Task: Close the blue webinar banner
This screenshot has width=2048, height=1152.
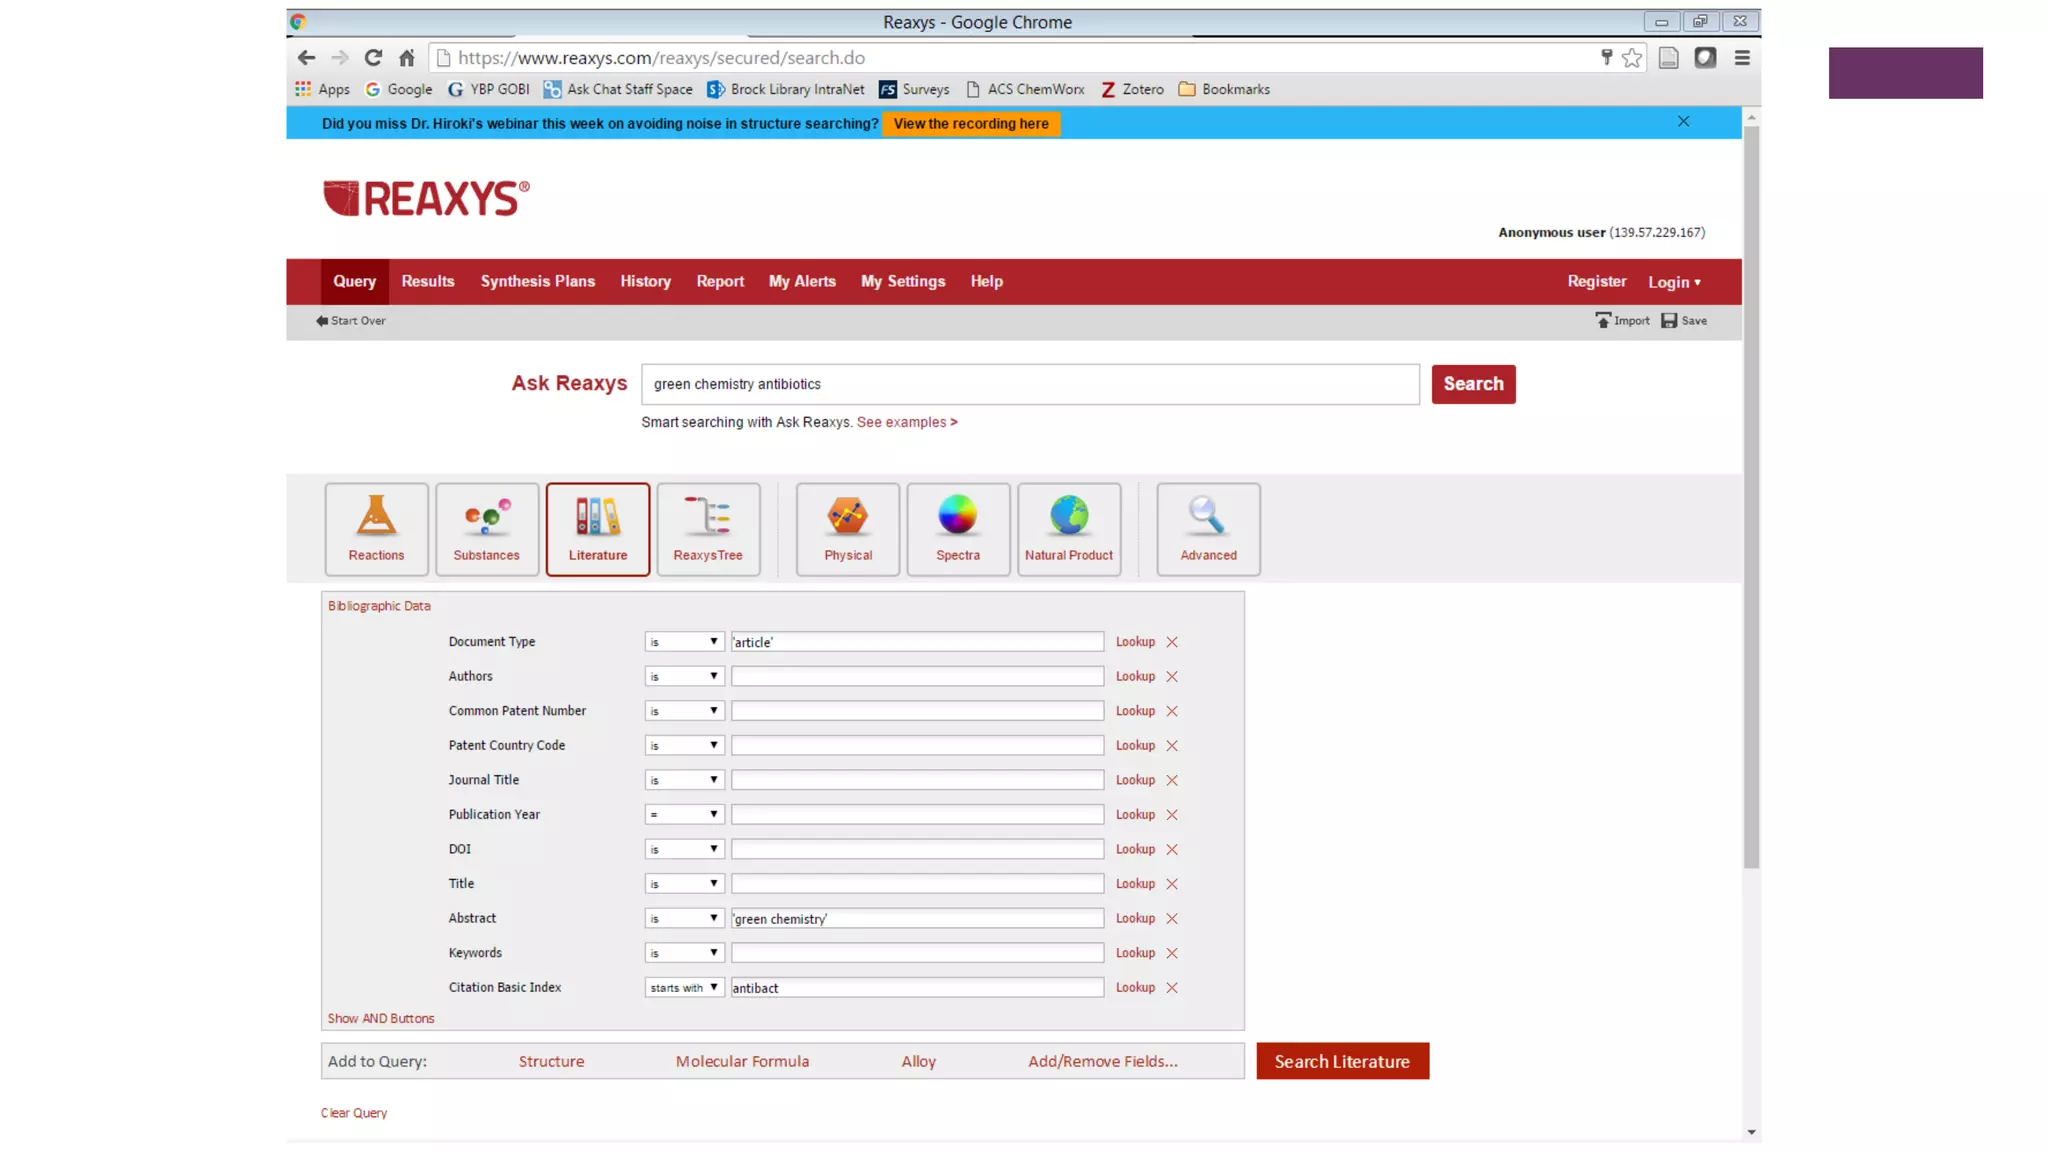Action: tap(1683, 122)
